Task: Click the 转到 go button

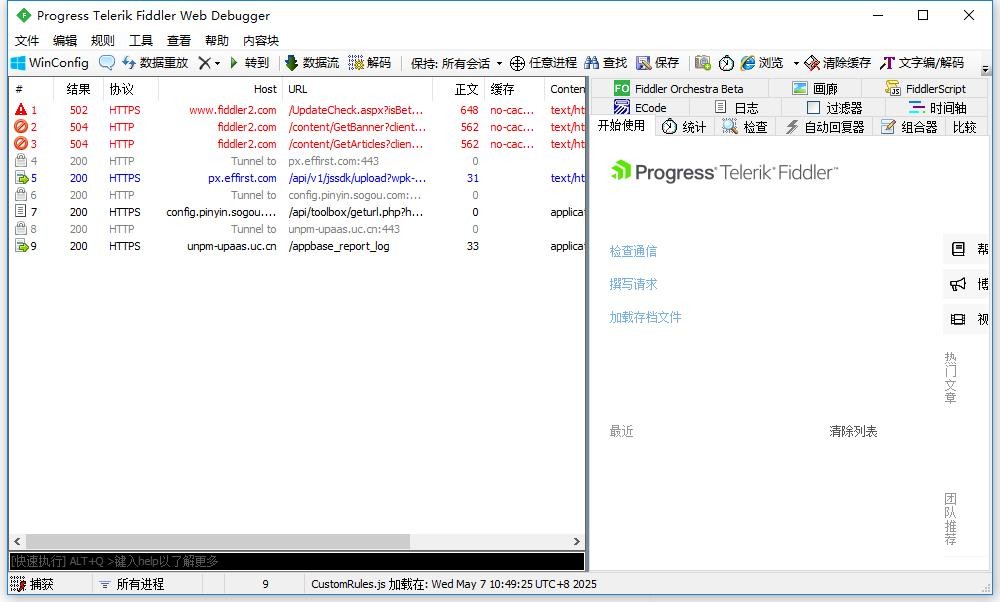Action: point(249,62)
